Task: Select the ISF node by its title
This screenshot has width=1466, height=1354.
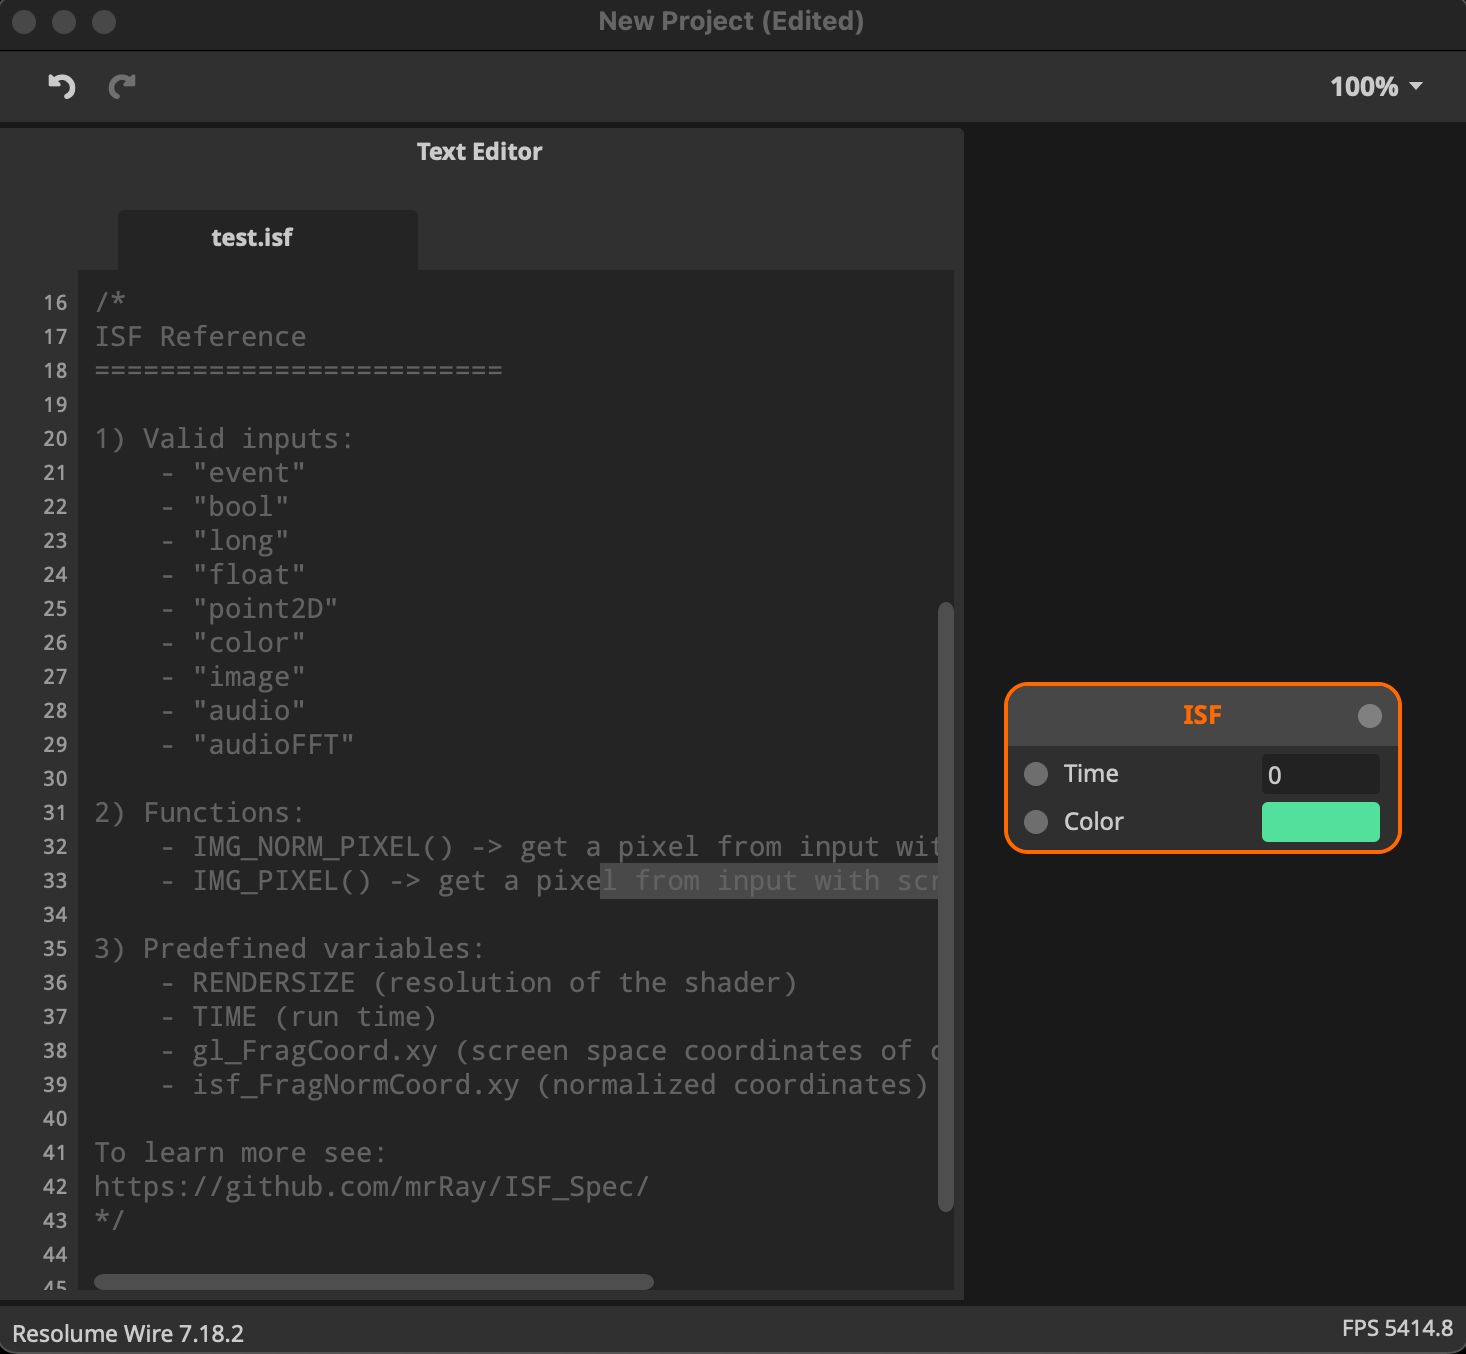Action: 1202,716
